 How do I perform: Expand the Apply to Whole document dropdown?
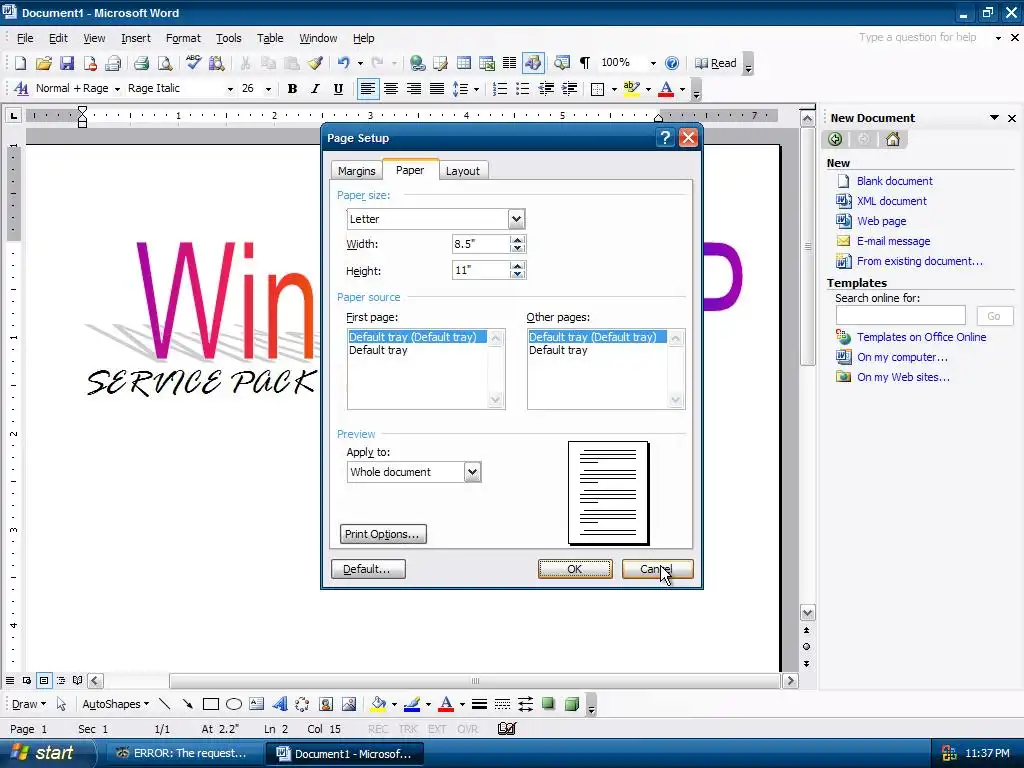pos(472,472)
